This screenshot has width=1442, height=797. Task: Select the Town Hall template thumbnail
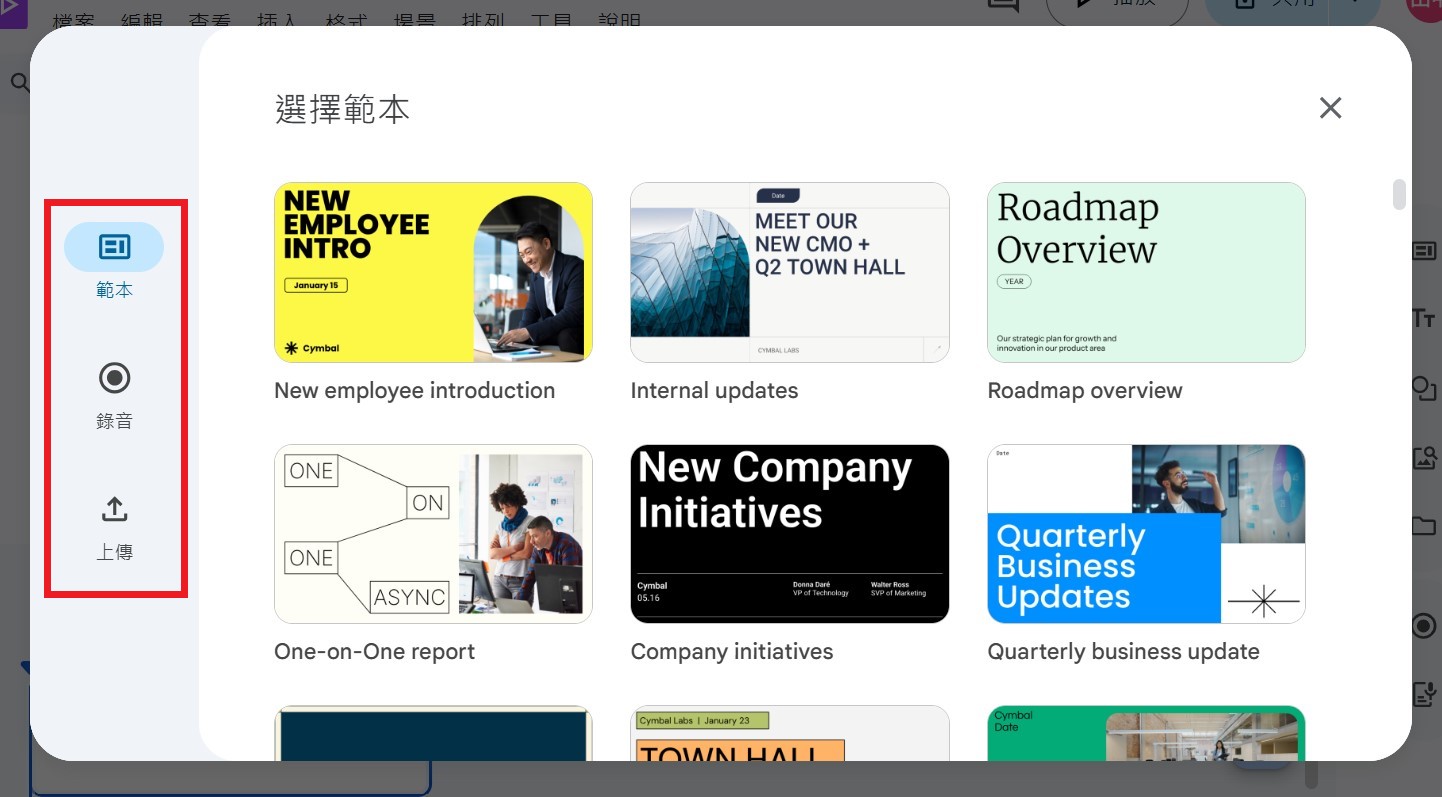point(789,733)
